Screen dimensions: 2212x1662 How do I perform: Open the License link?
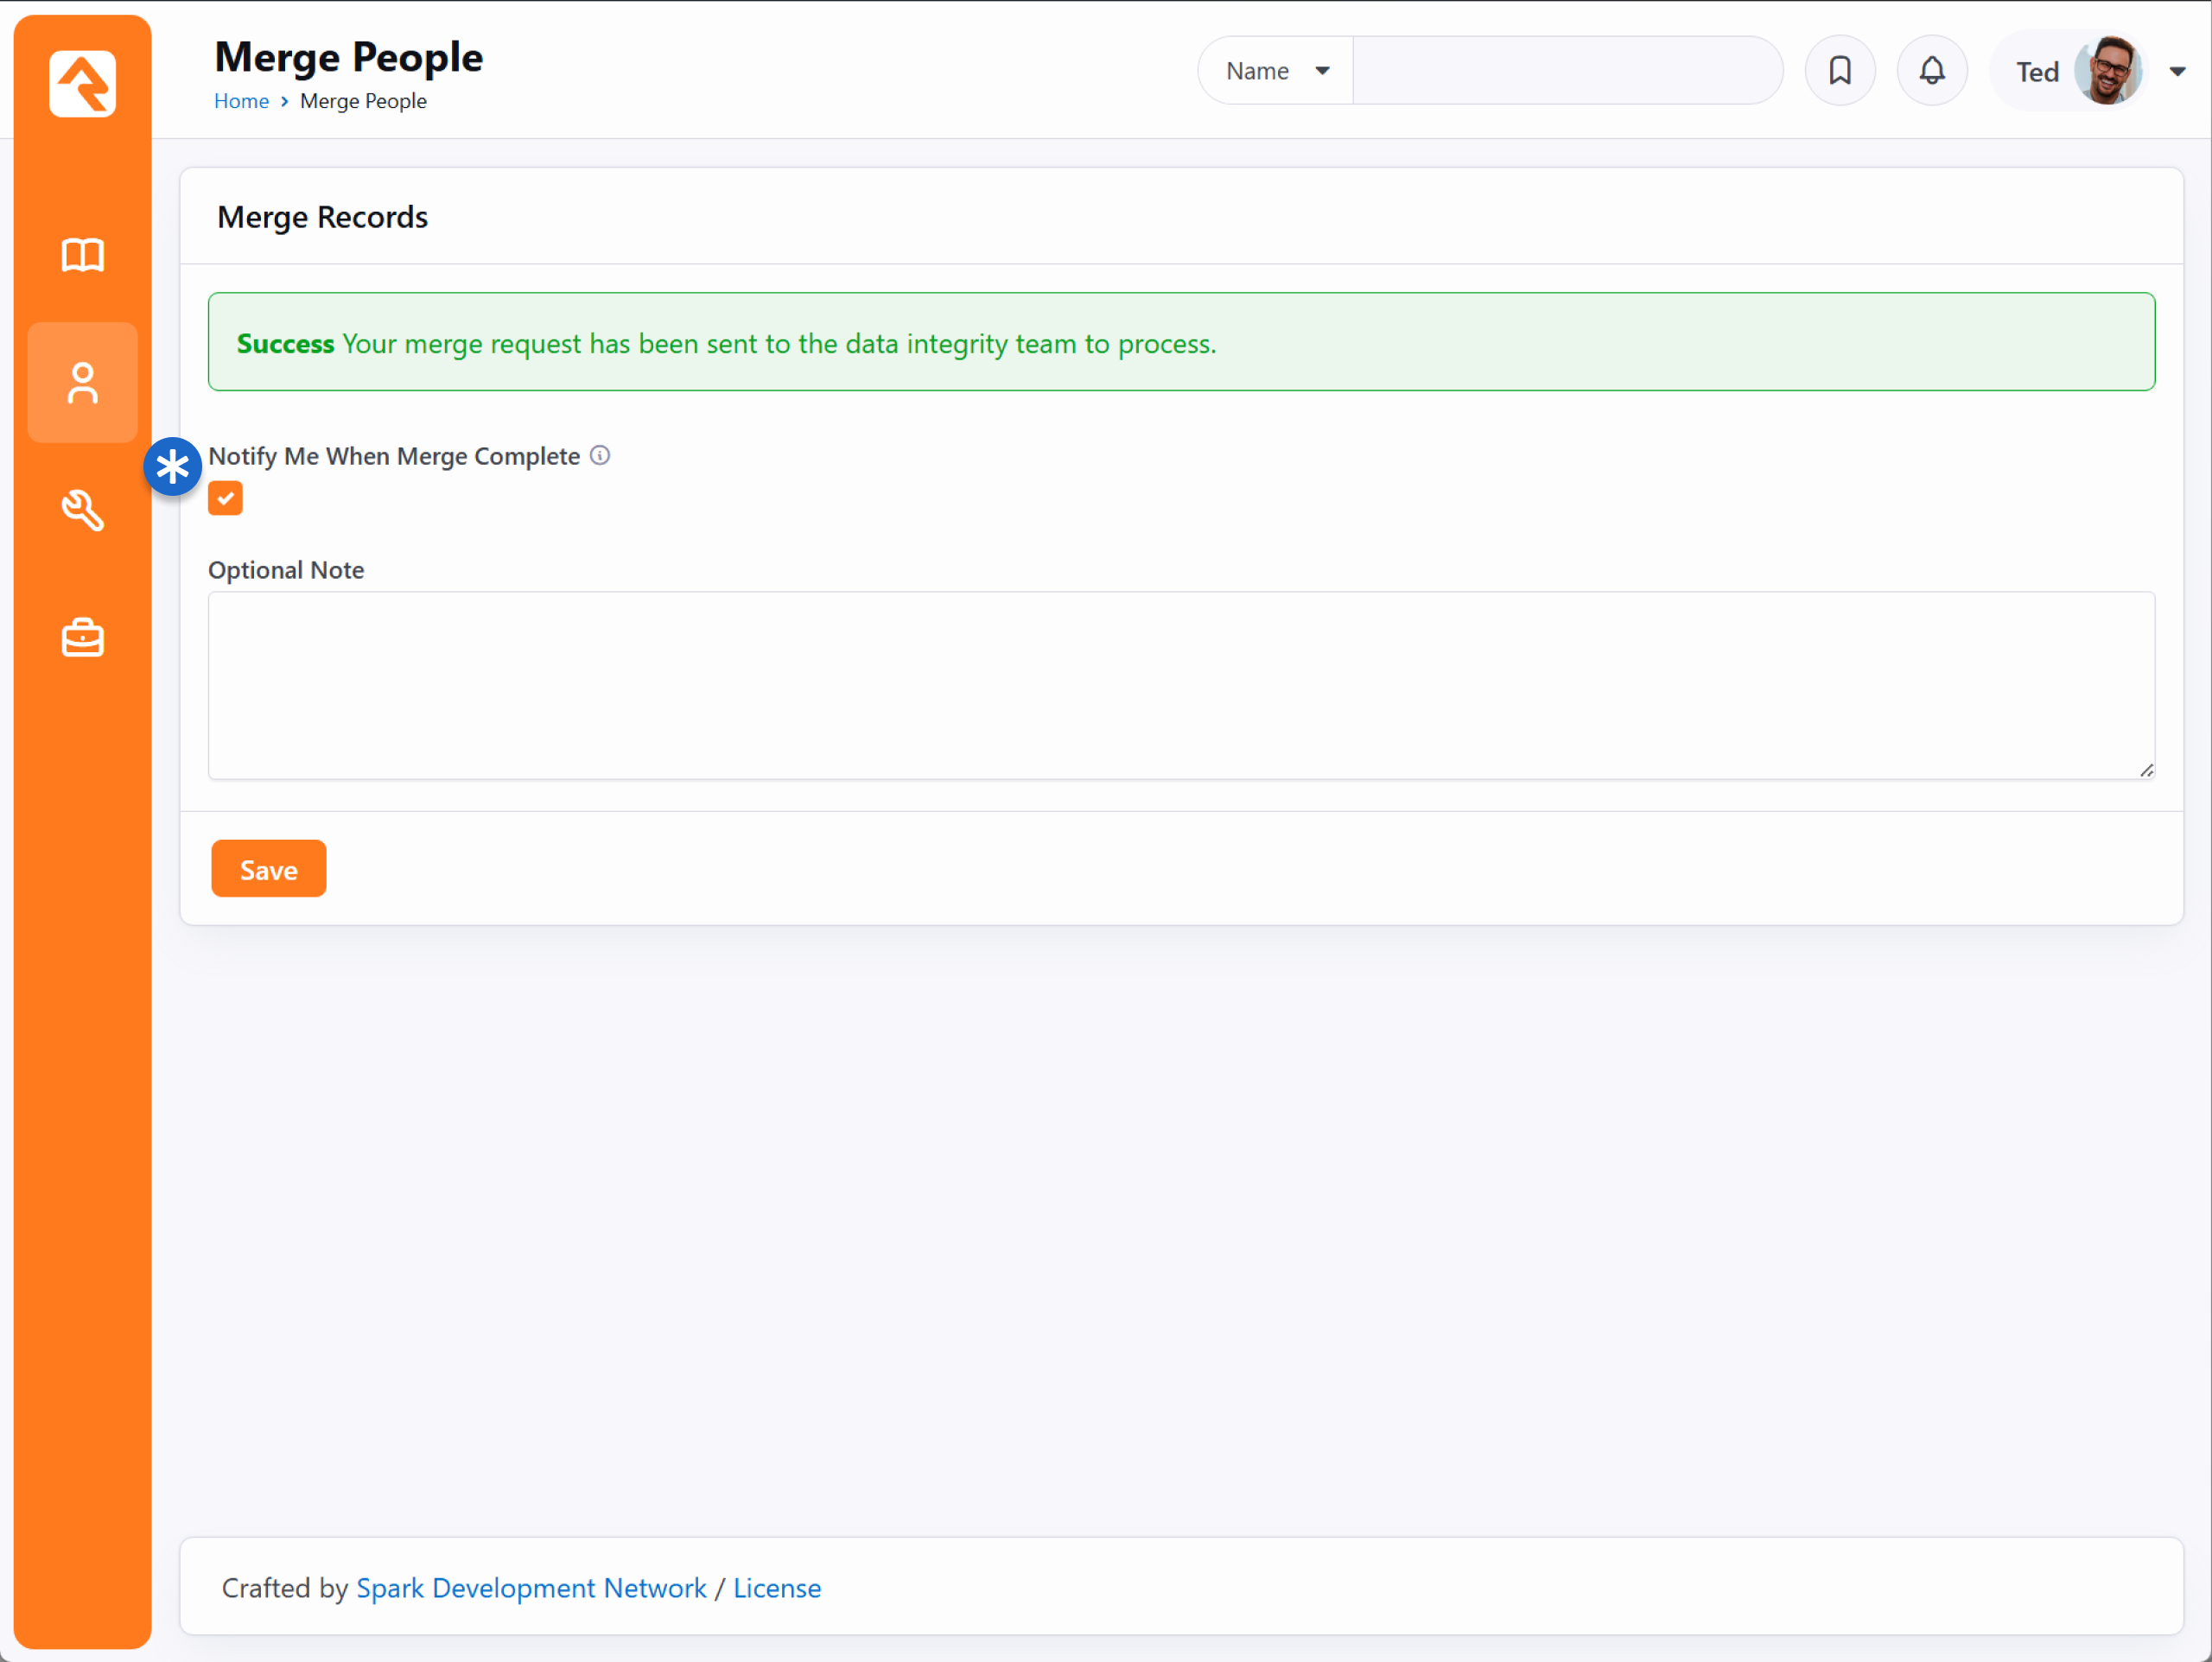pos(777,1588)
